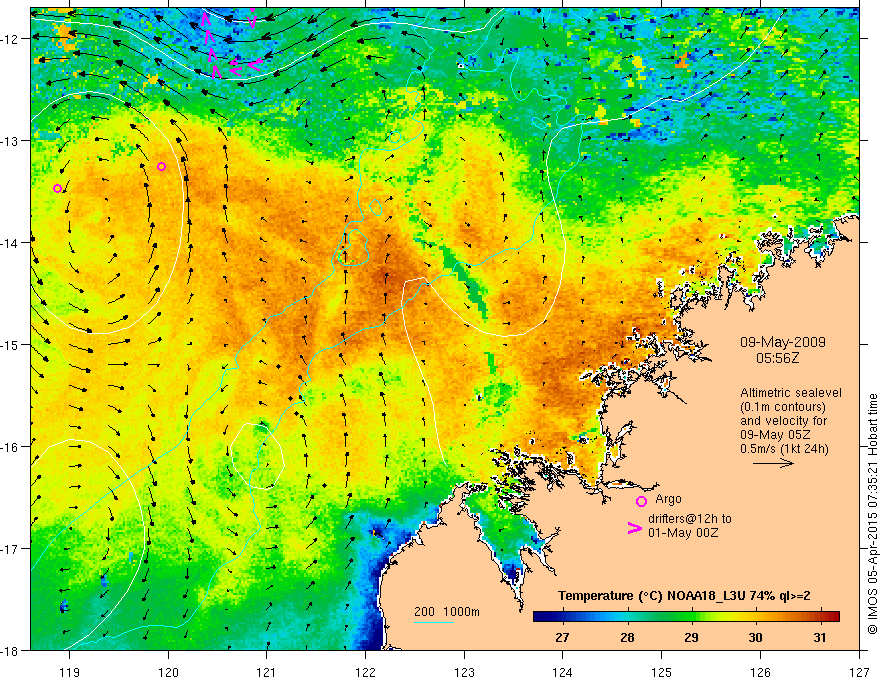The width and height of the screenshot is (880, 680).
Task: Click the 'Altimetric sealevel' caption line
Action: pyautogui.click(x=791, y=393)
